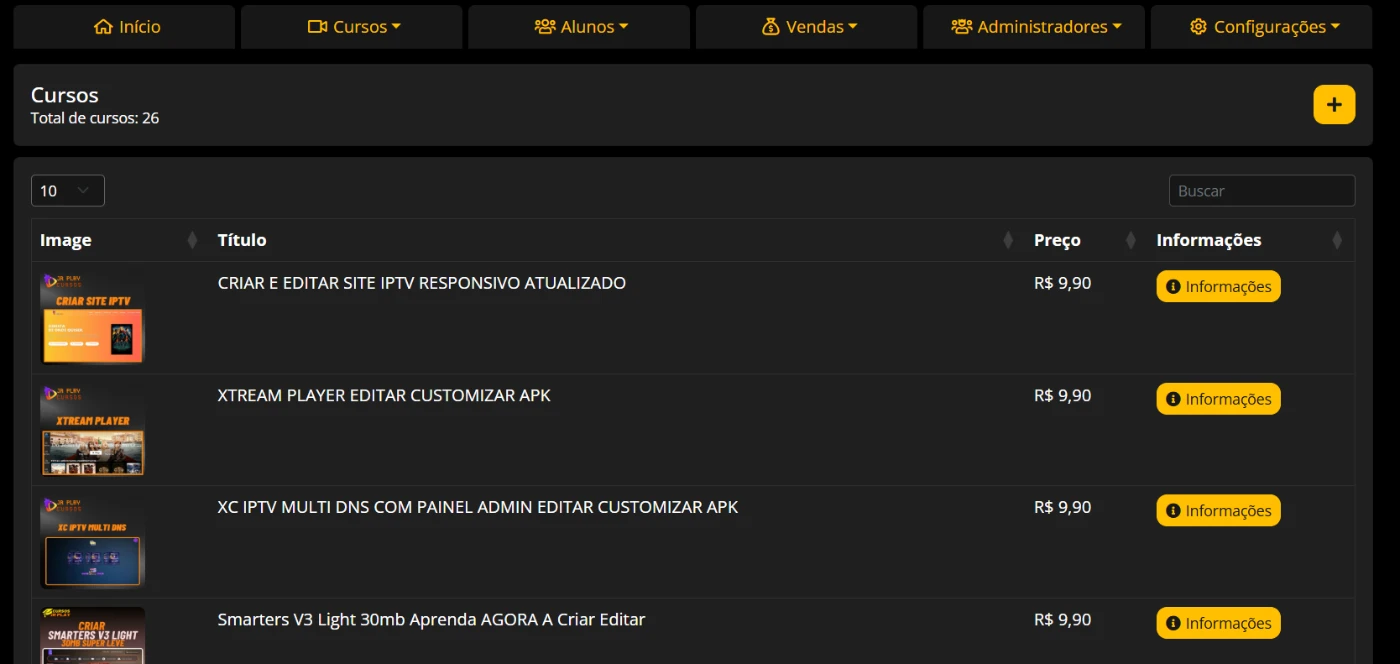The image size is (1400, 664).
Task: Open the Vendas dropdown menu
Action: [808, 27]
